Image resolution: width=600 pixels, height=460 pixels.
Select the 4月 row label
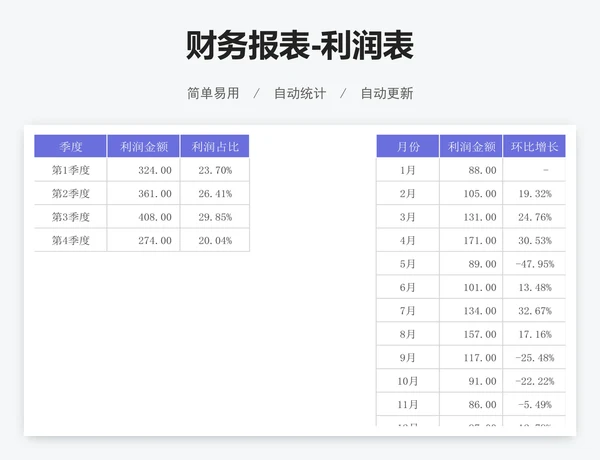click(x=408, y=240)
